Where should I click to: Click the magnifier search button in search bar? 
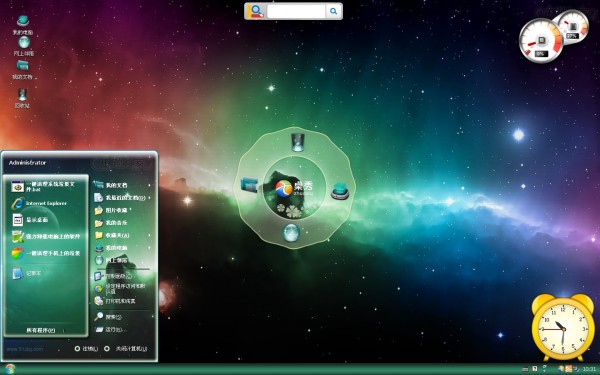334,11
